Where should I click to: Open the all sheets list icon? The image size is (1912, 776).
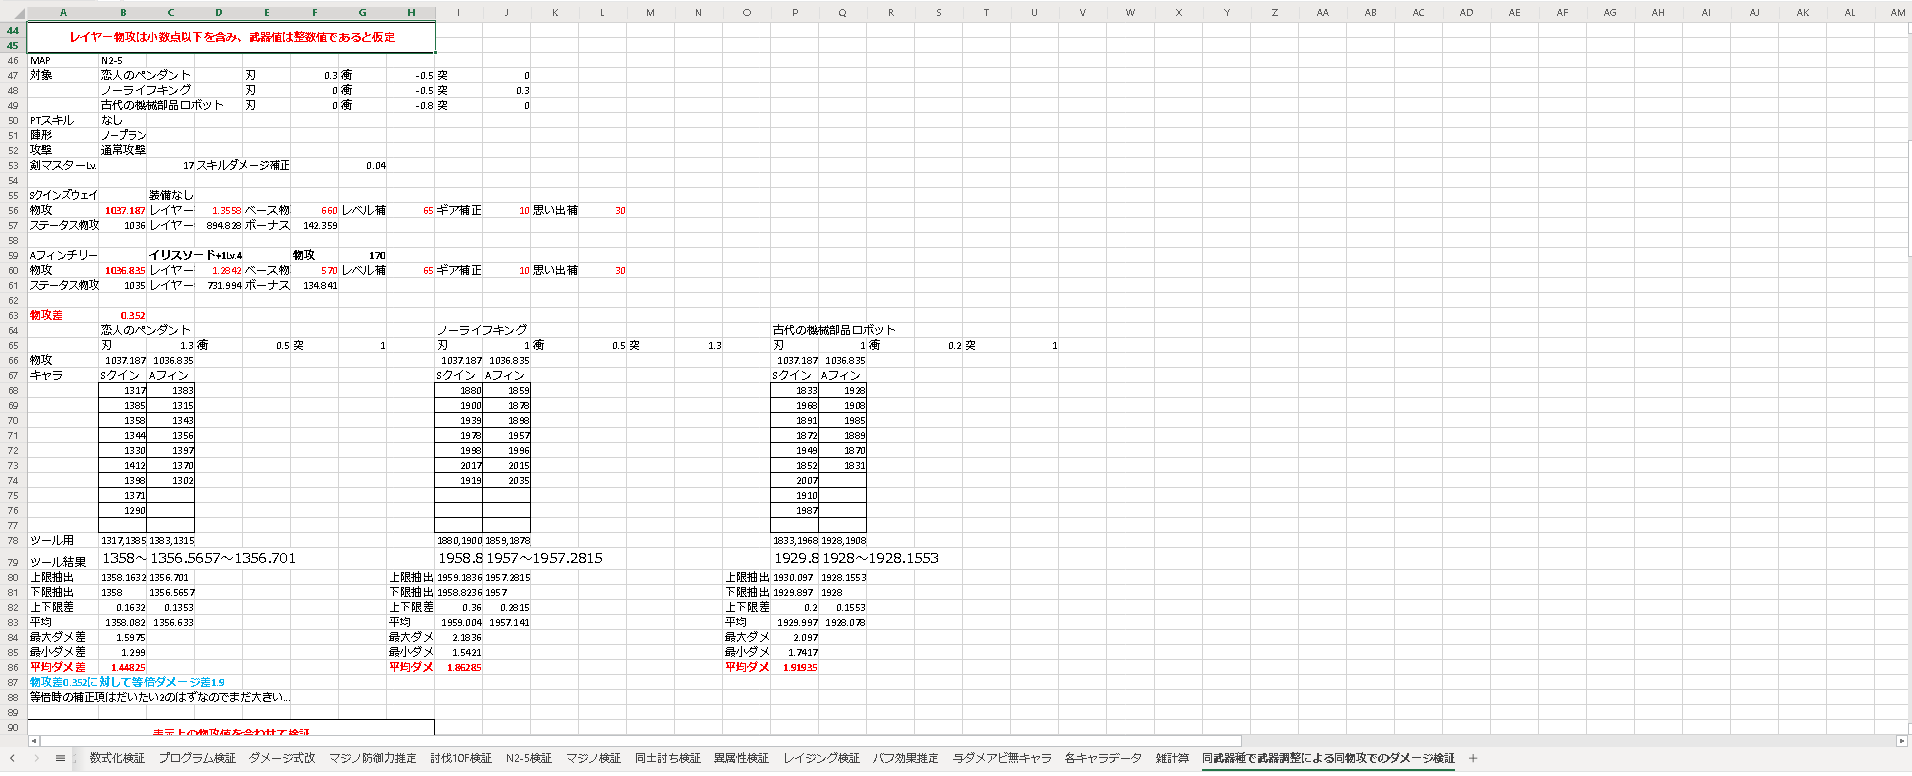click(x=60, y=759)
